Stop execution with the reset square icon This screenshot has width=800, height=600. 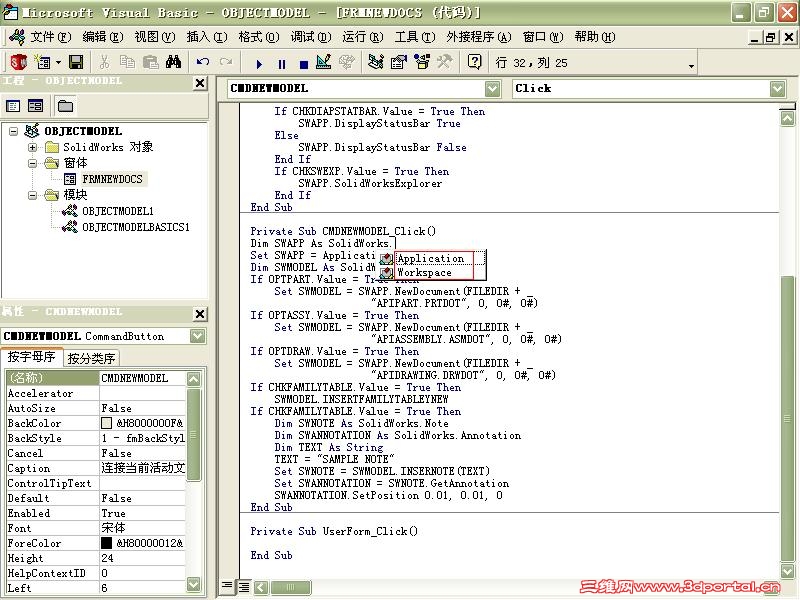click(x=304, y=64)
